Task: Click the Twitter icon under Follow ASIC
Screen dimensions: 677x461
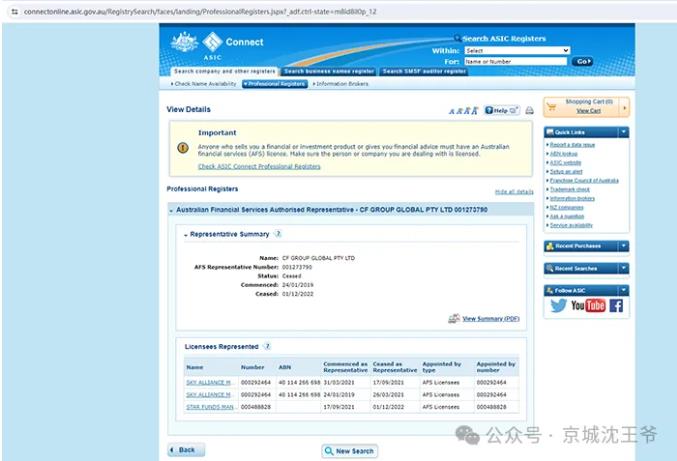Action: [x=559, y=306]
